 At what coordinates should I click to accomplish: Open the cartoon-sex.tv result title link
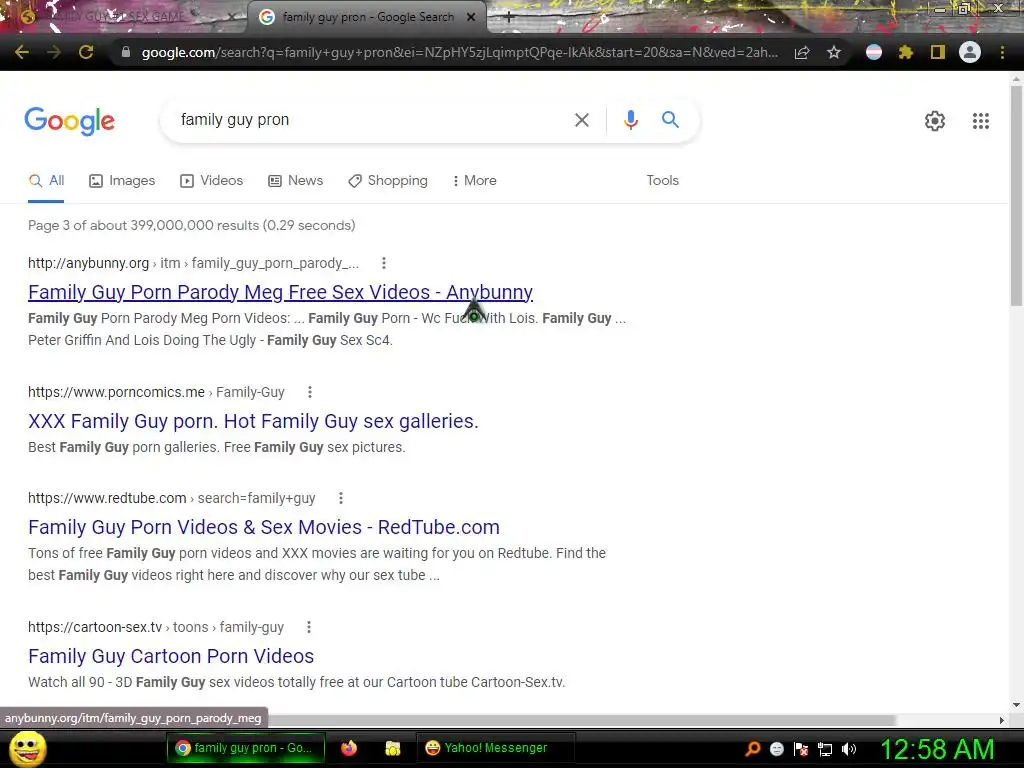pyautogui.click(x=171, y=656)
